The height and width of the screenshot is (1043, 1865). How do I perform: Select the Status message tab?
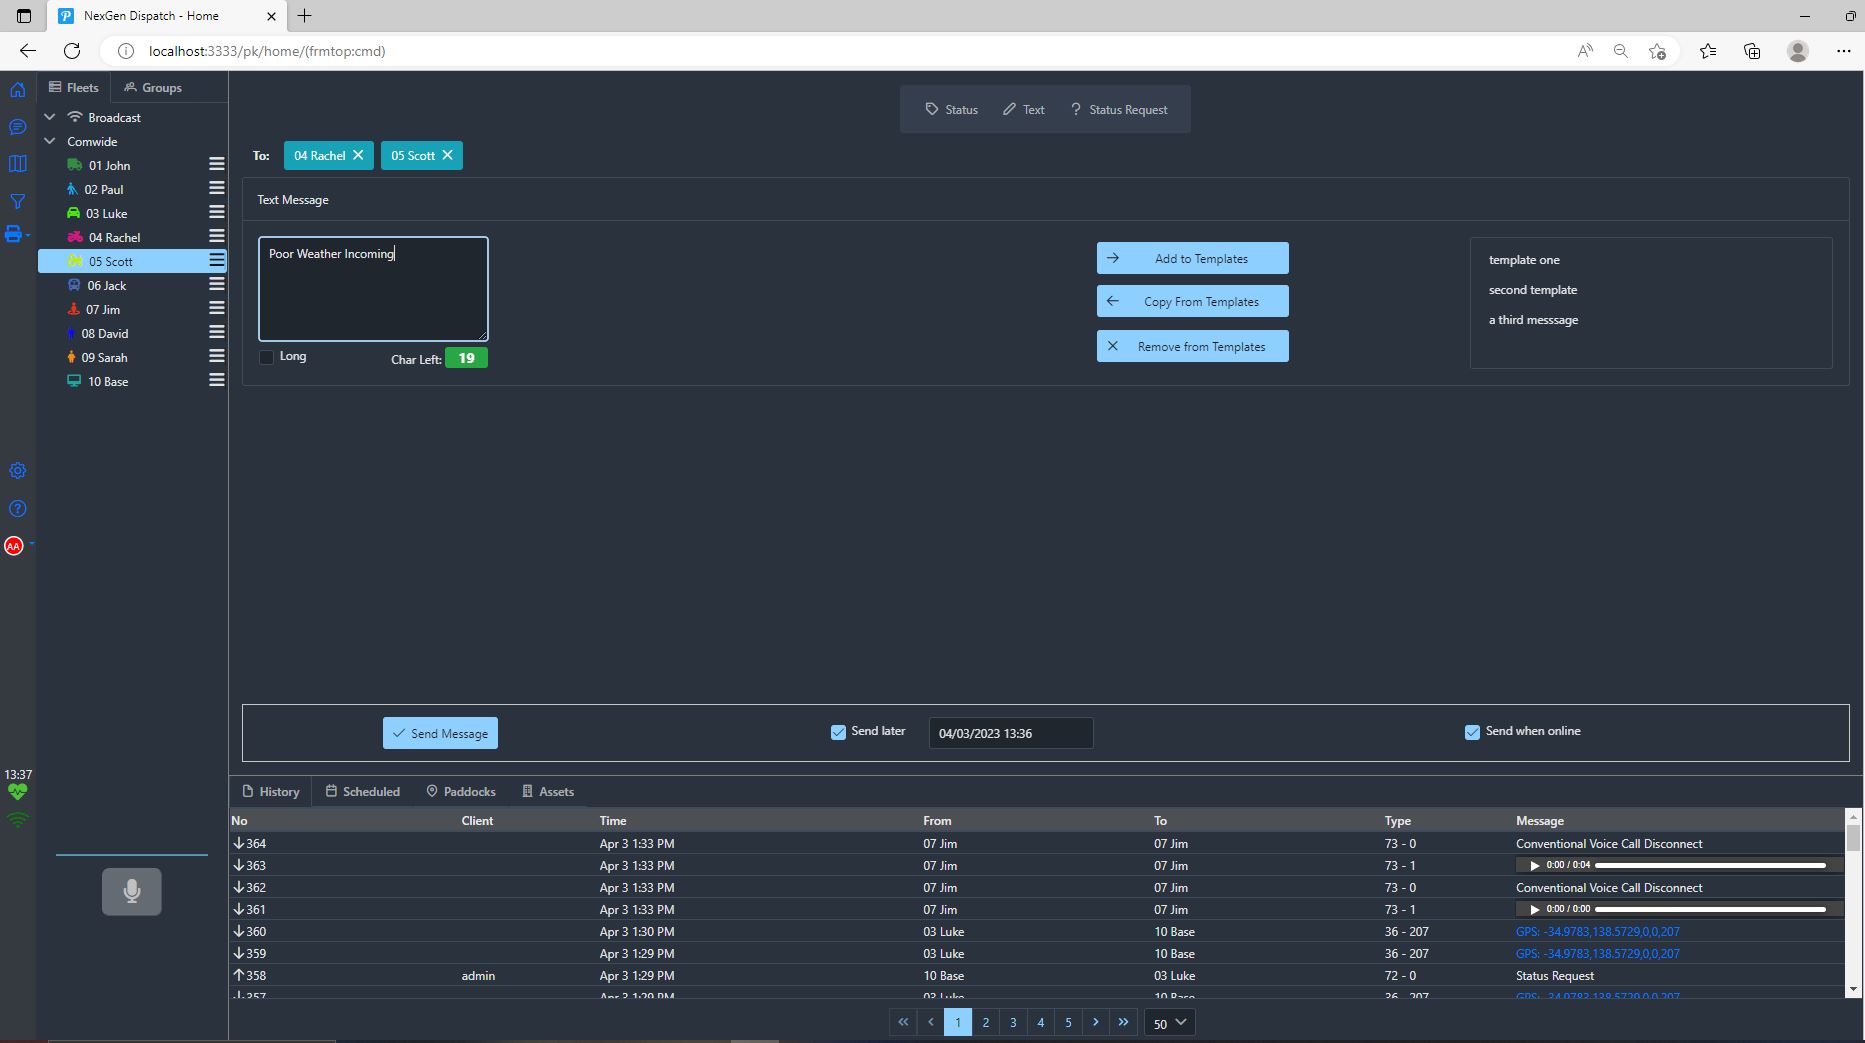tap(951, 109)
